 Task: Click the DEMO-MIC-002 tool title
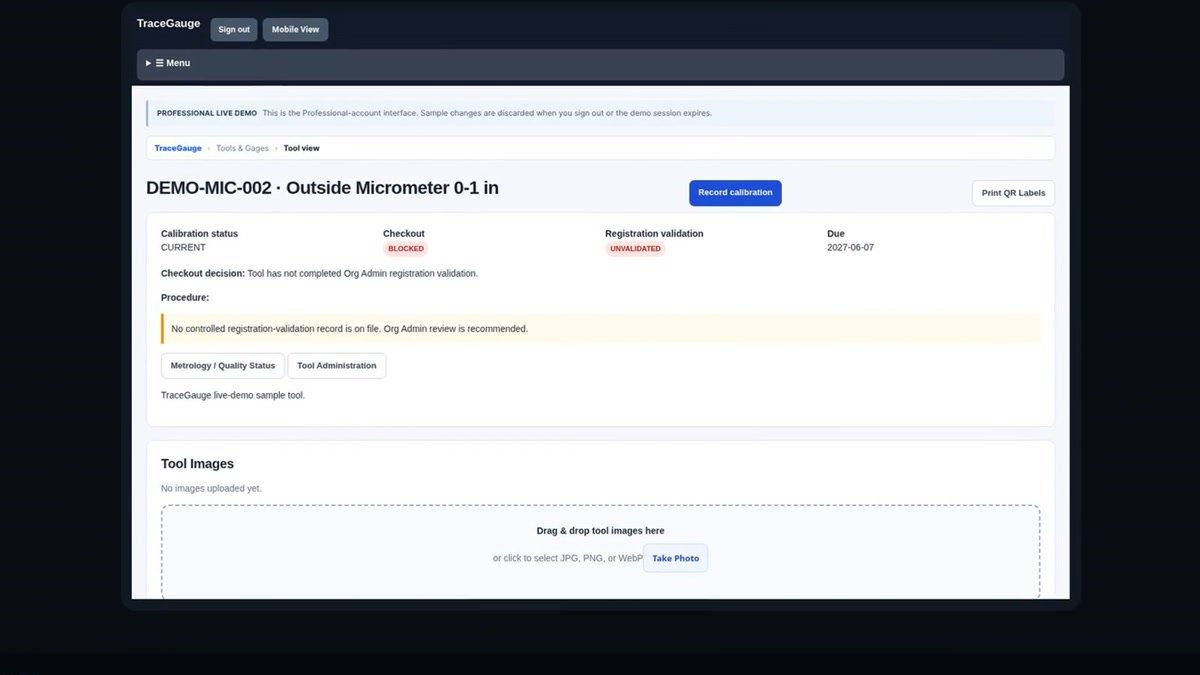tap(322, 187)
